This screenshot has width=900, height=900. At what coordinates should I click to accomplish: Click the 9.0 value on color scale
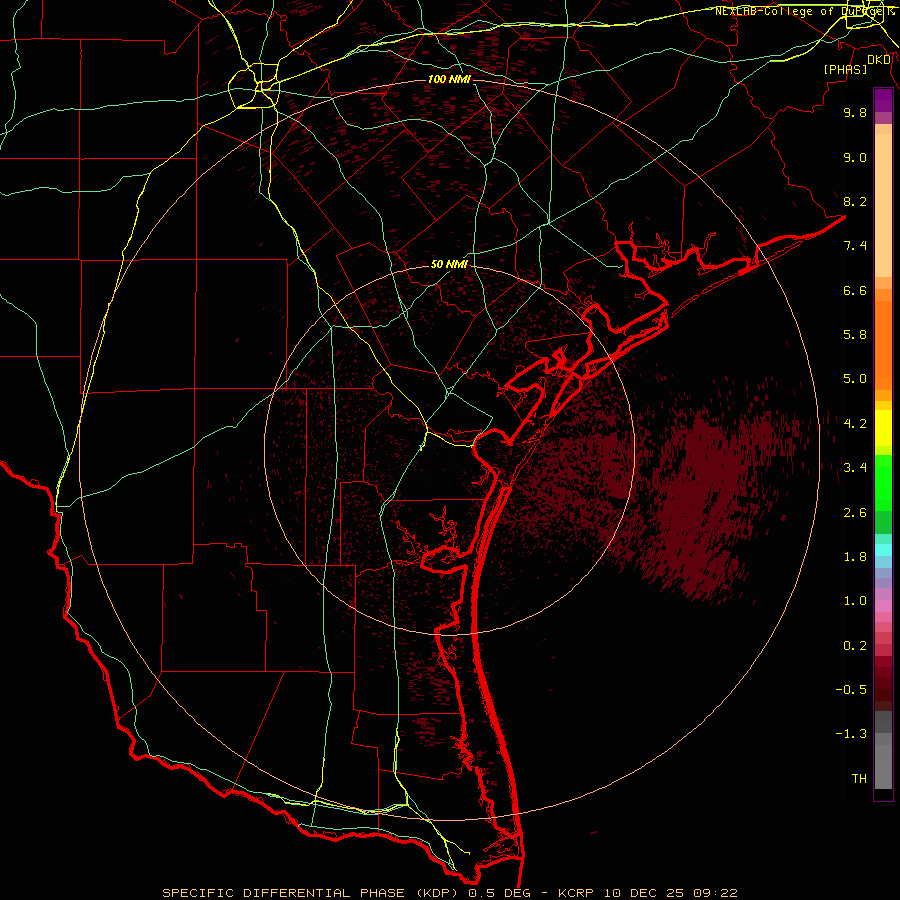point(855,157)
